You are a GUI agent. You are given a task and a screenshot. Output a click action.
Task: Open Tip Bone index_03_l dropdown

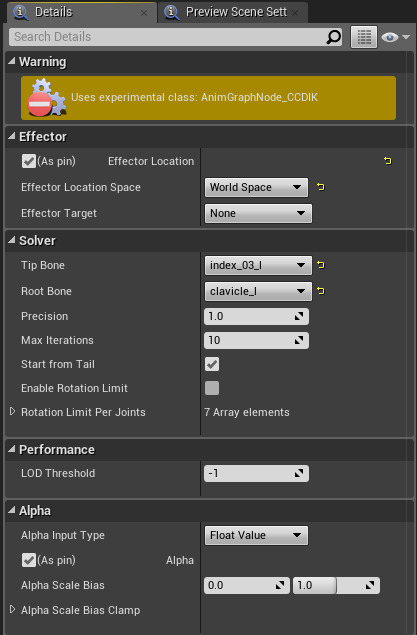(x=258, y=265)
